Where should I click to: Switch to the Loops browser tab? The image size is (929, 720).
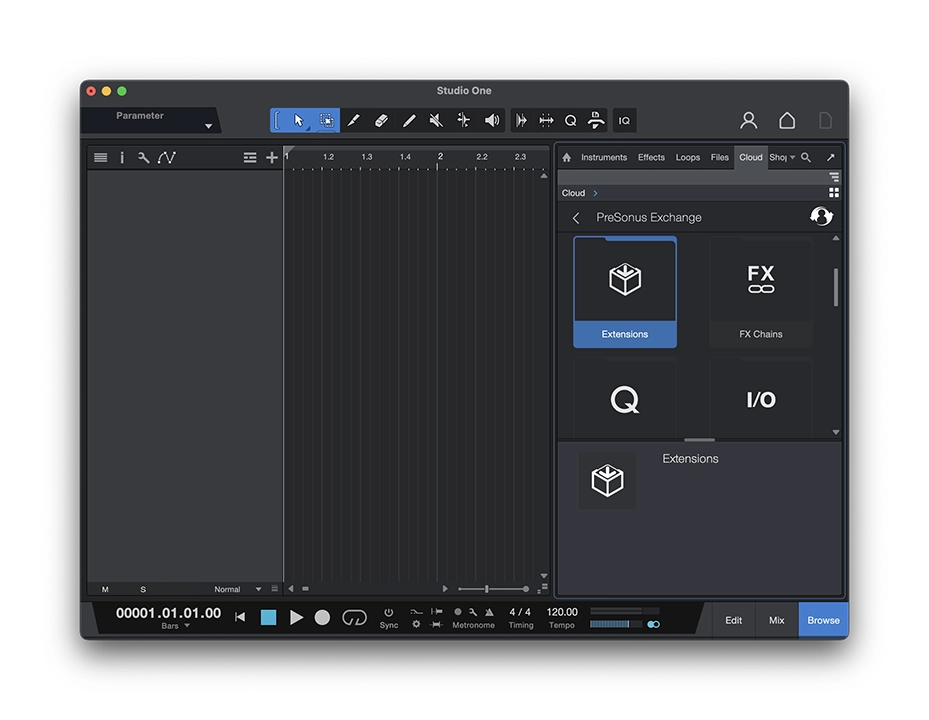[x=687, y=157]
